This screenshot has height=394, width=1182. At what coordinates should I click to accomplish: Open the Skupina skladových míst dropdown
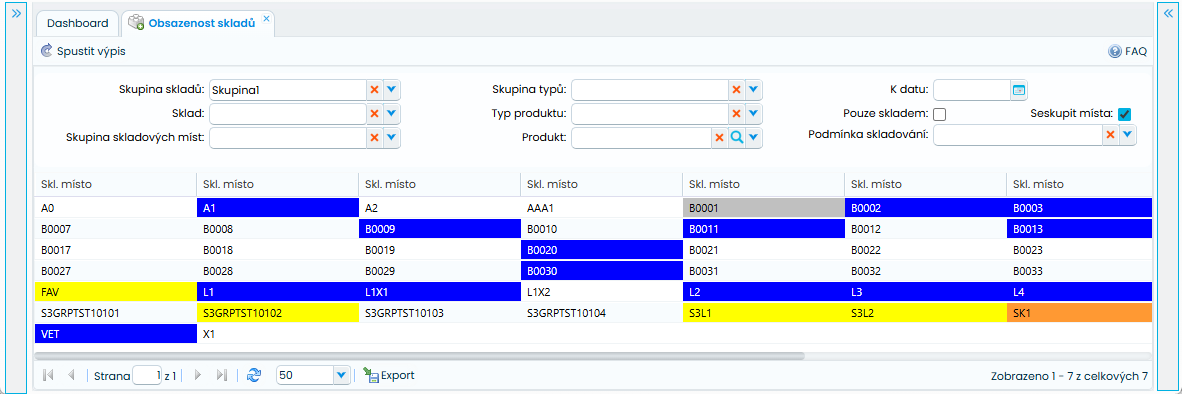(x=391, y=138)
